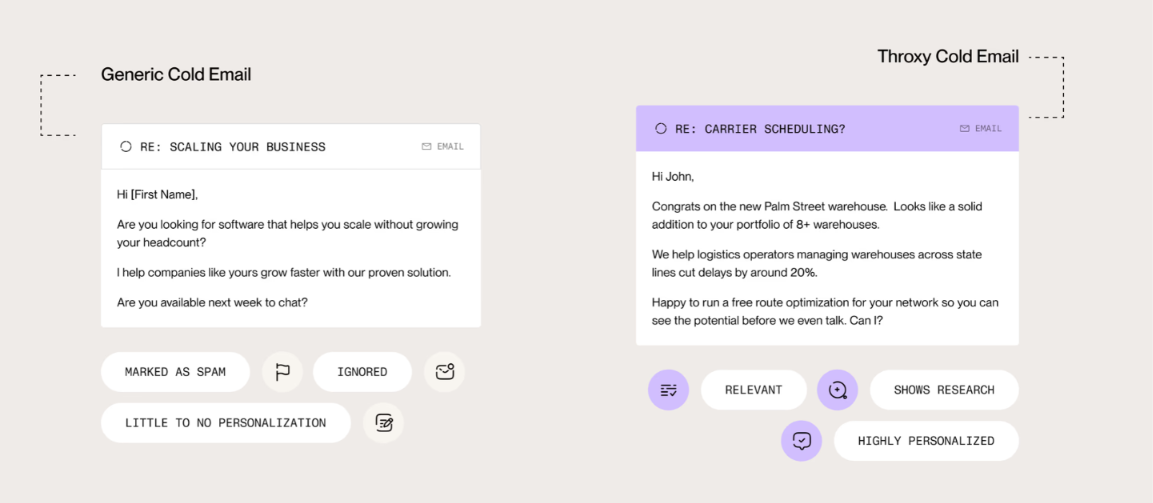1153x503 pixels.
Task: Click the EMAIL envelope label in purple Throxy header
Action: click(981, 129)
